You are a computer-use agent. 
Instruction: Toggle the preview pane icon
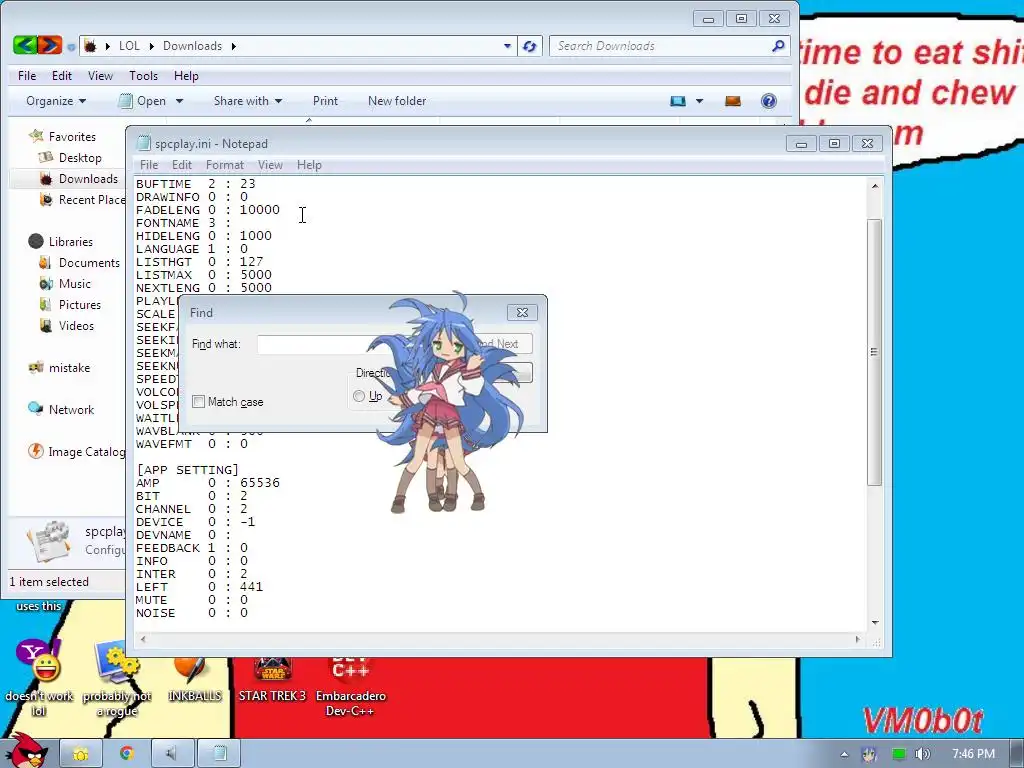coord(733,101)
